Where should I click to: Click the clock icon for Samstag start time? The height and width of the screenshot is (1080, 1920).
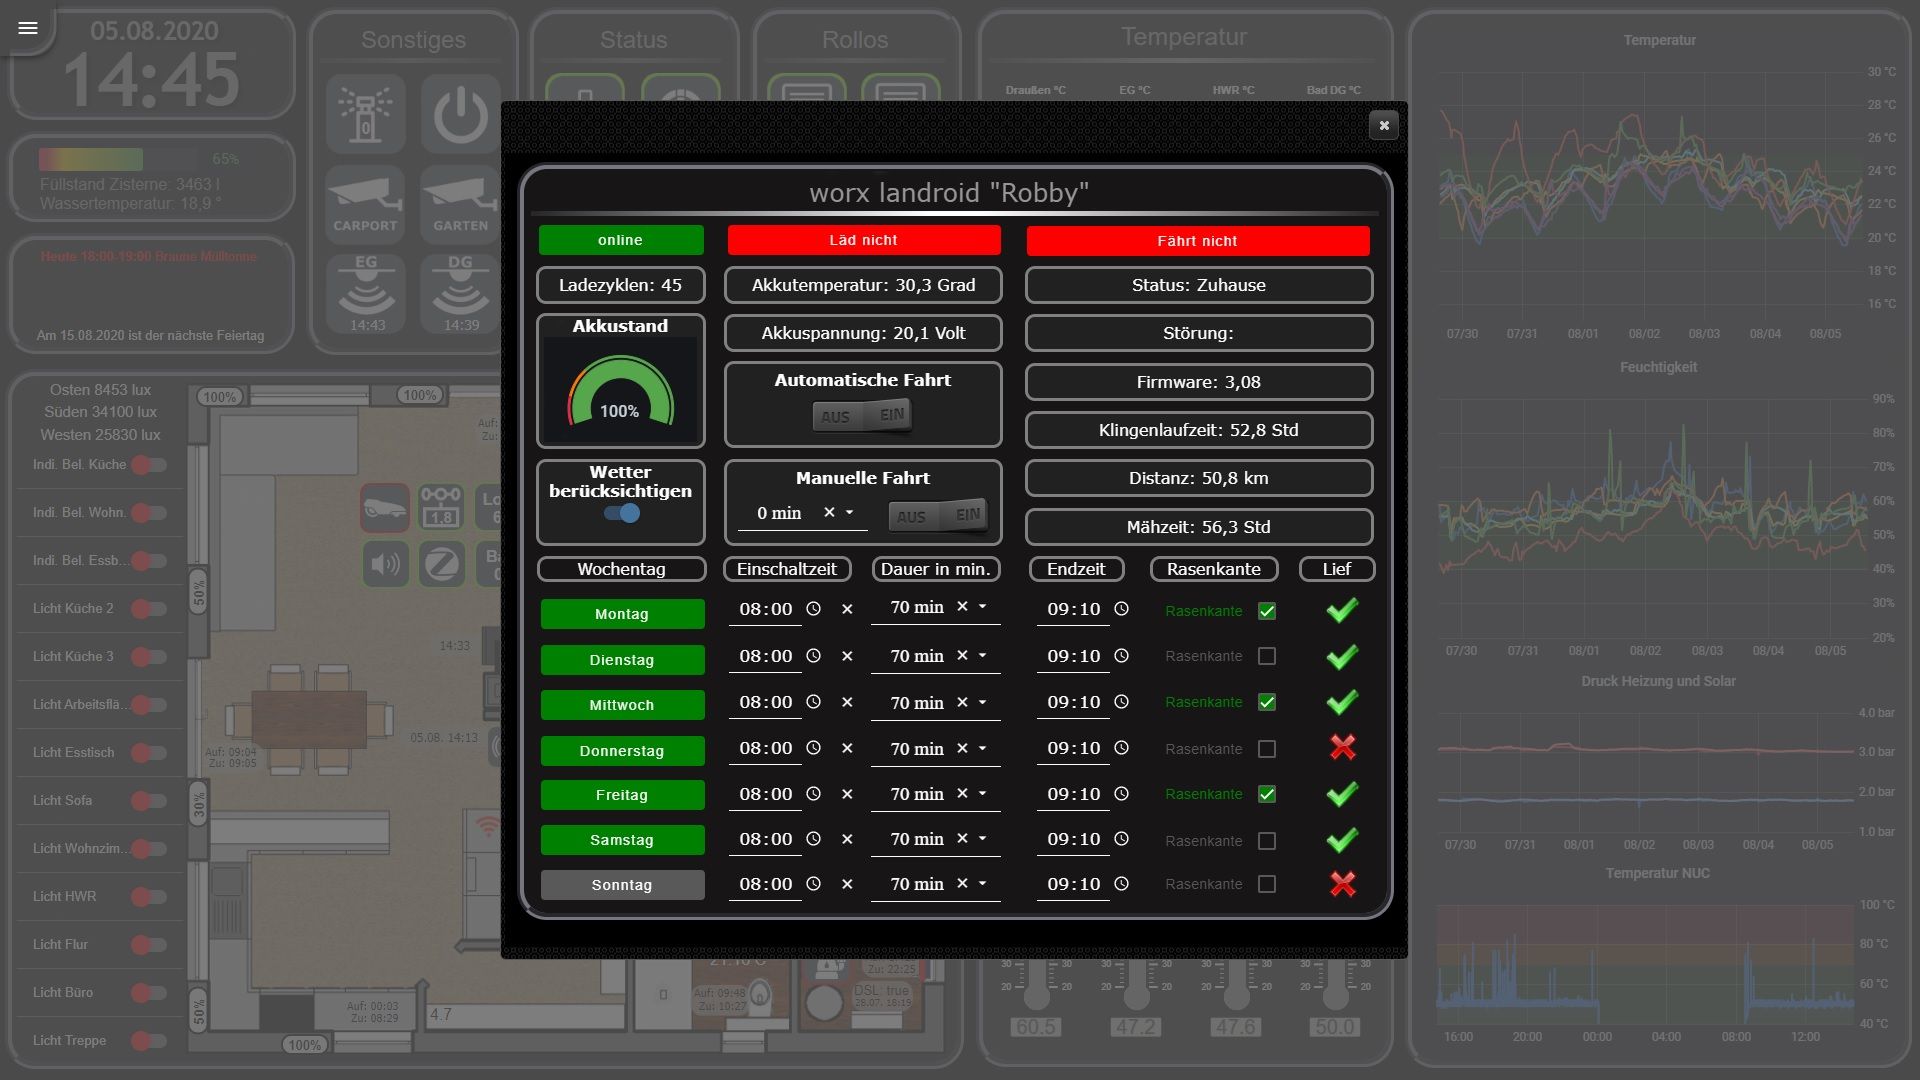[813, 839]
